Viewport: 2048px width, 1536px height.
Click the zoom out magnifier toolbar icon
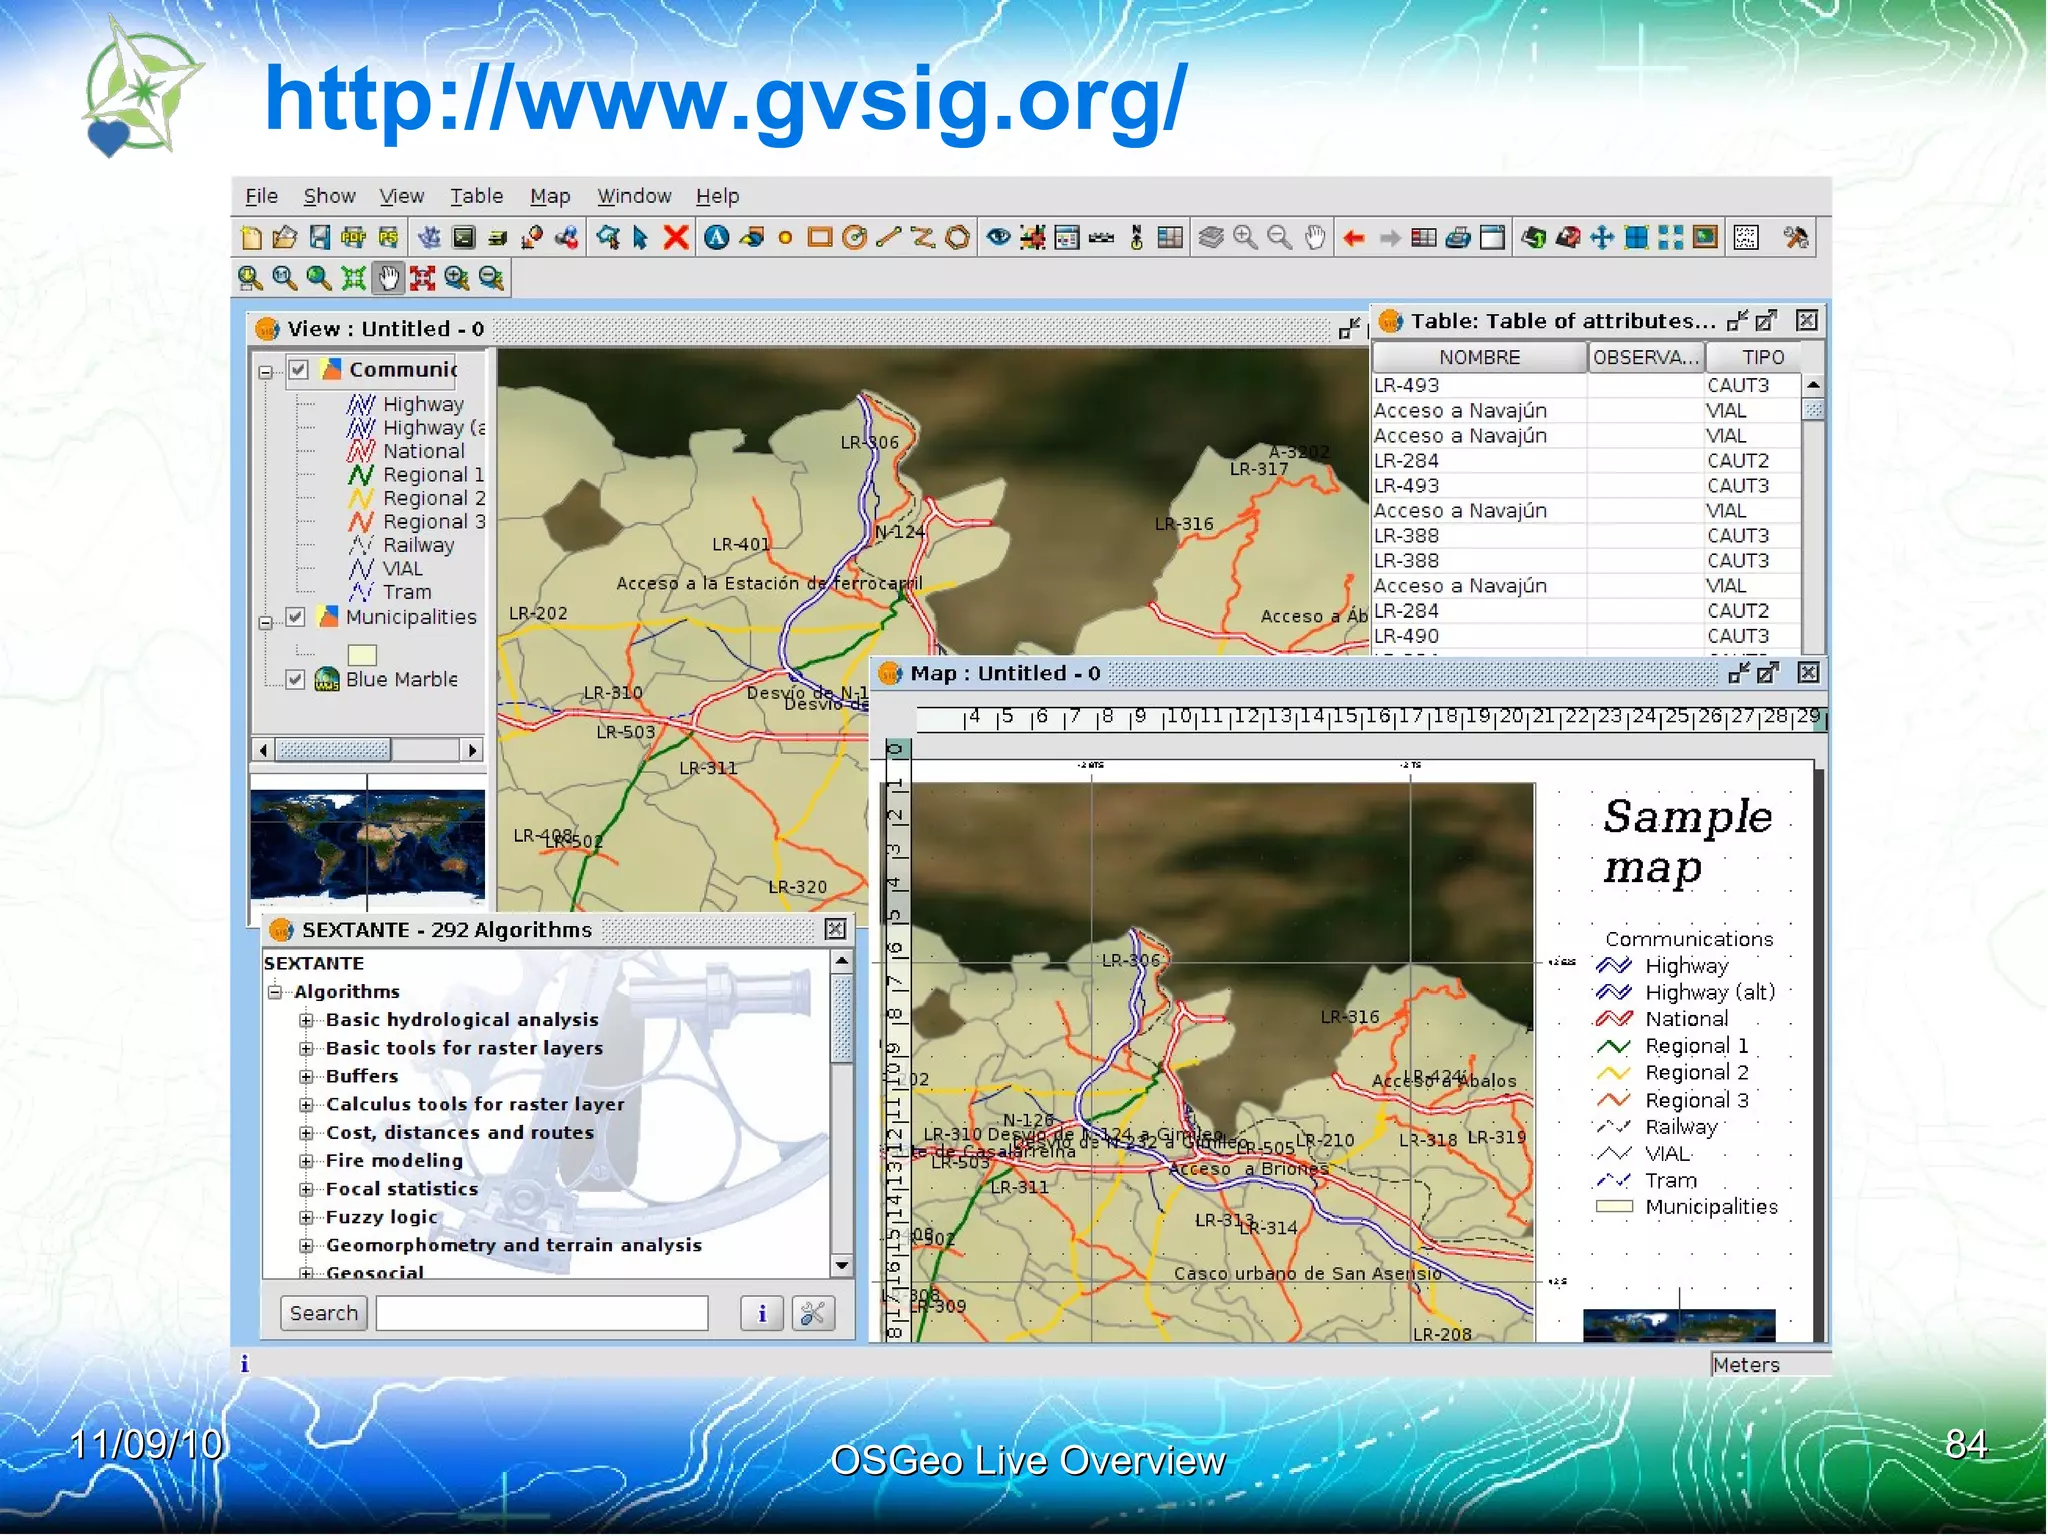click(1279, 238)
